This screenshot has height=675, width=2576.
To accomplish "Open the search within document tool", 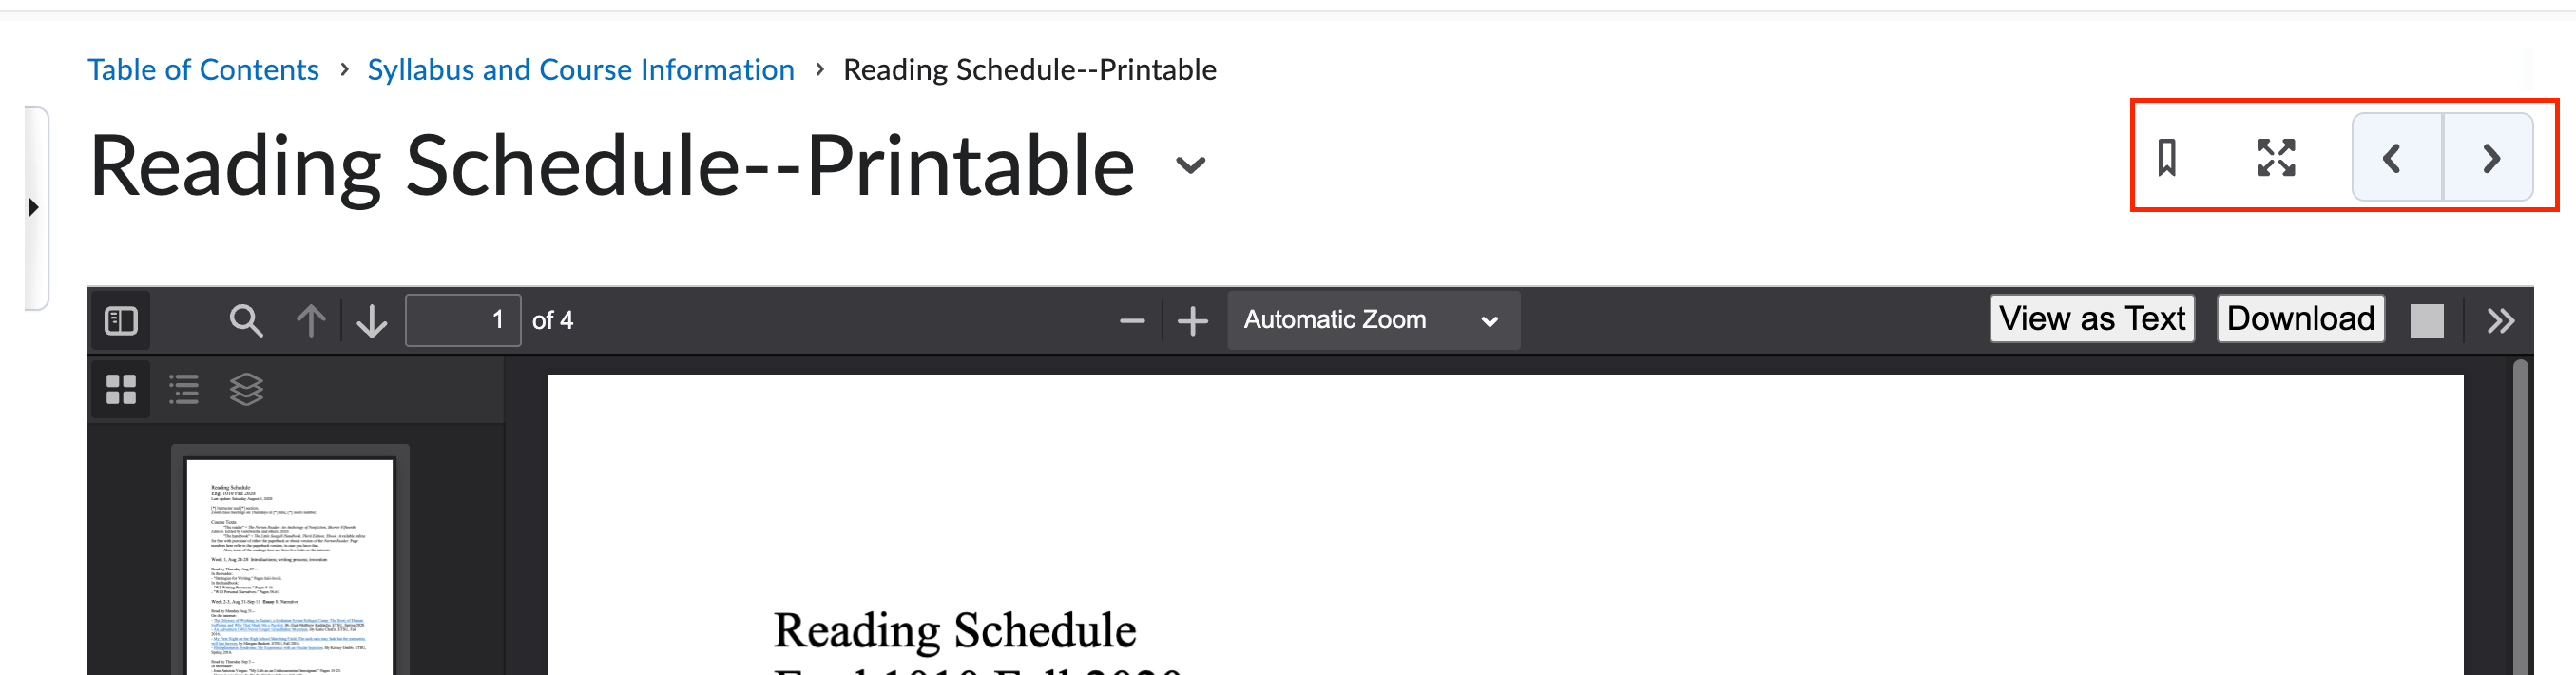I will click(246, 320).
